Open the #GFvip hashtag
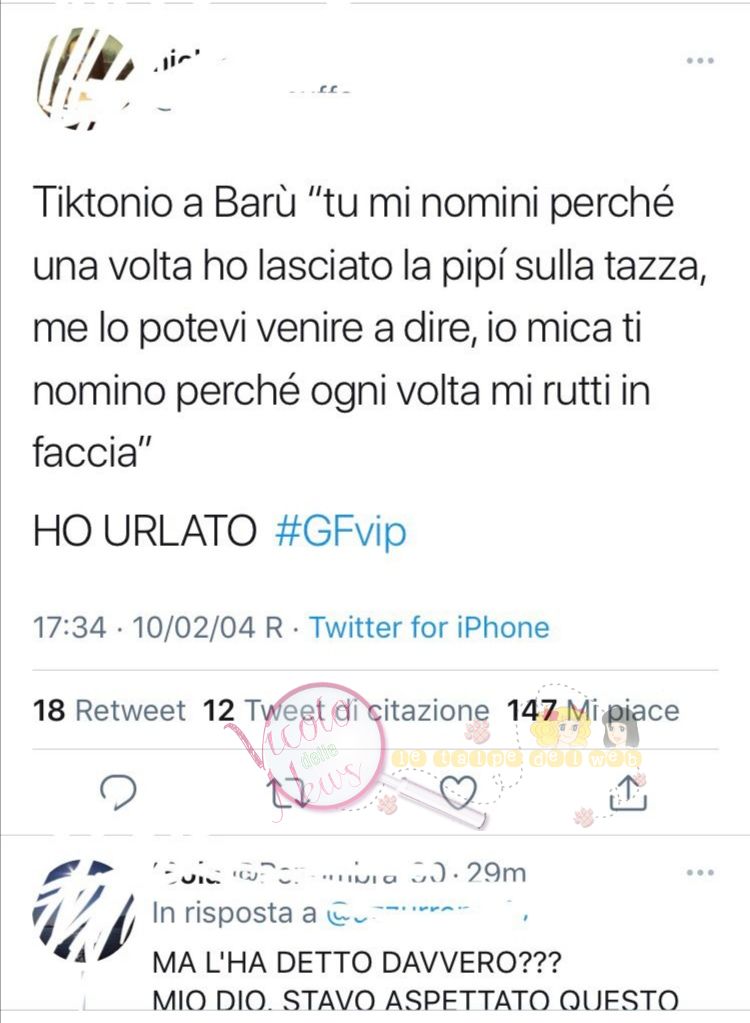This screenshot has width=750, height=1023. tap(340, 530)
